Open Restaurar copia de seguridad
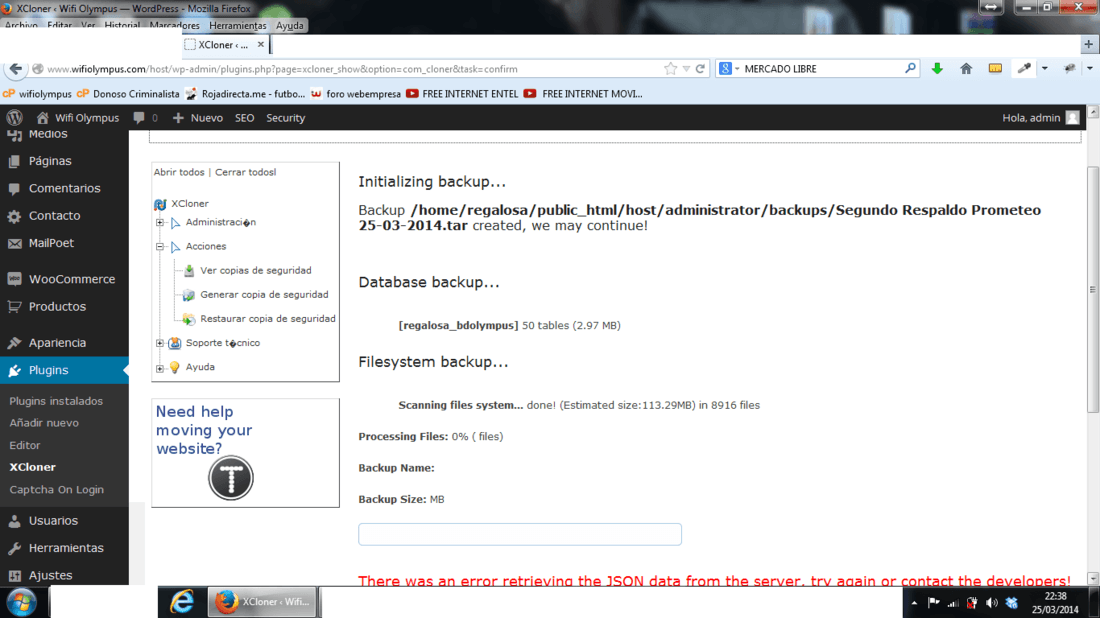The image size is (1100, 618). point(268,319)
